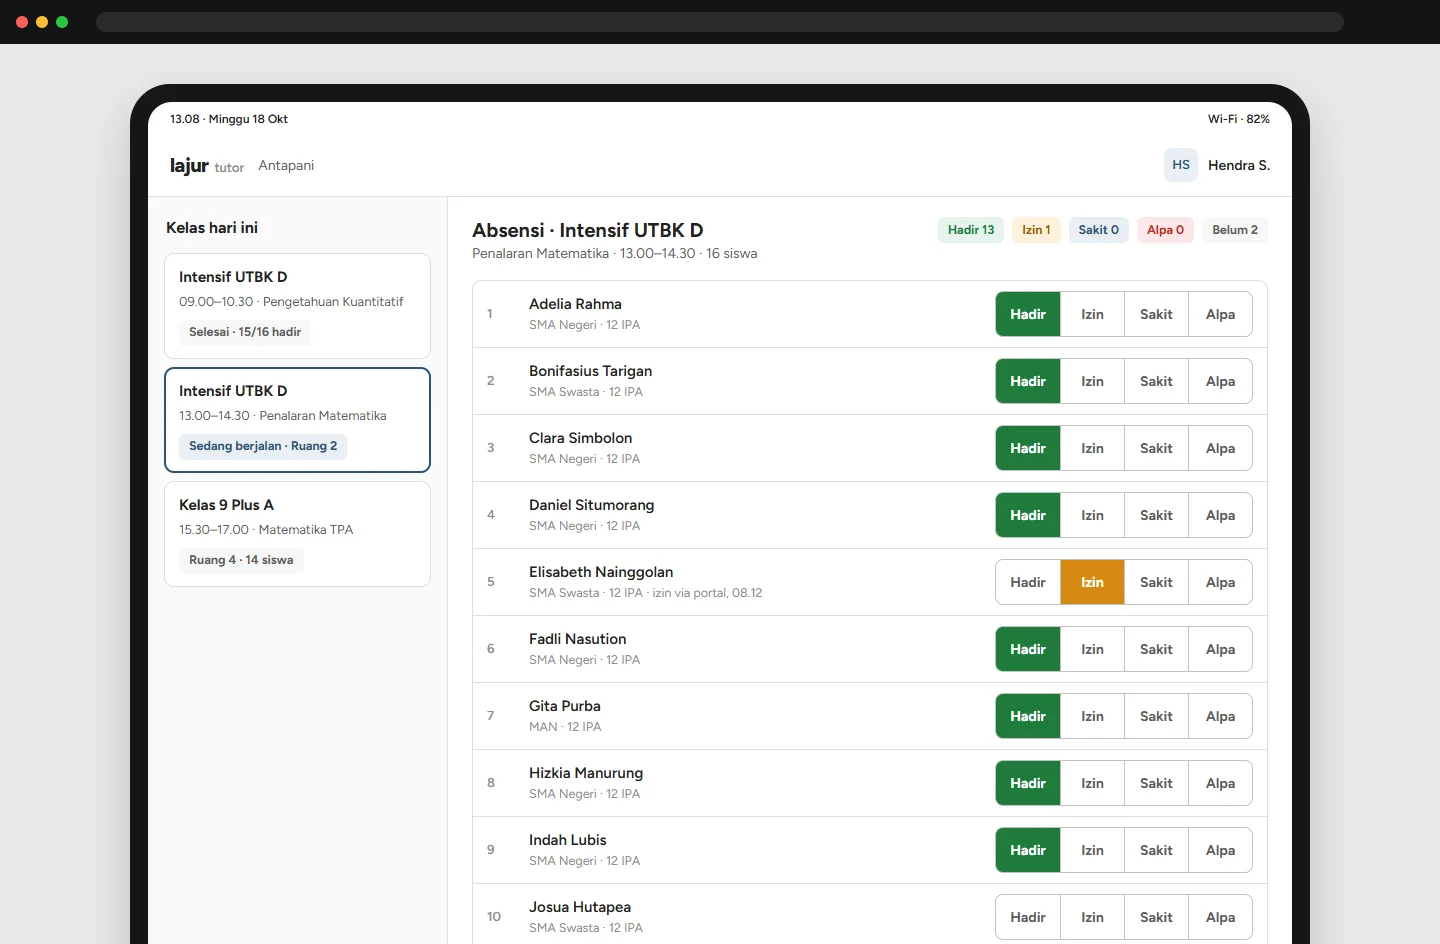Set Indah Lubis to Izin

click(x=1092, y=850)
